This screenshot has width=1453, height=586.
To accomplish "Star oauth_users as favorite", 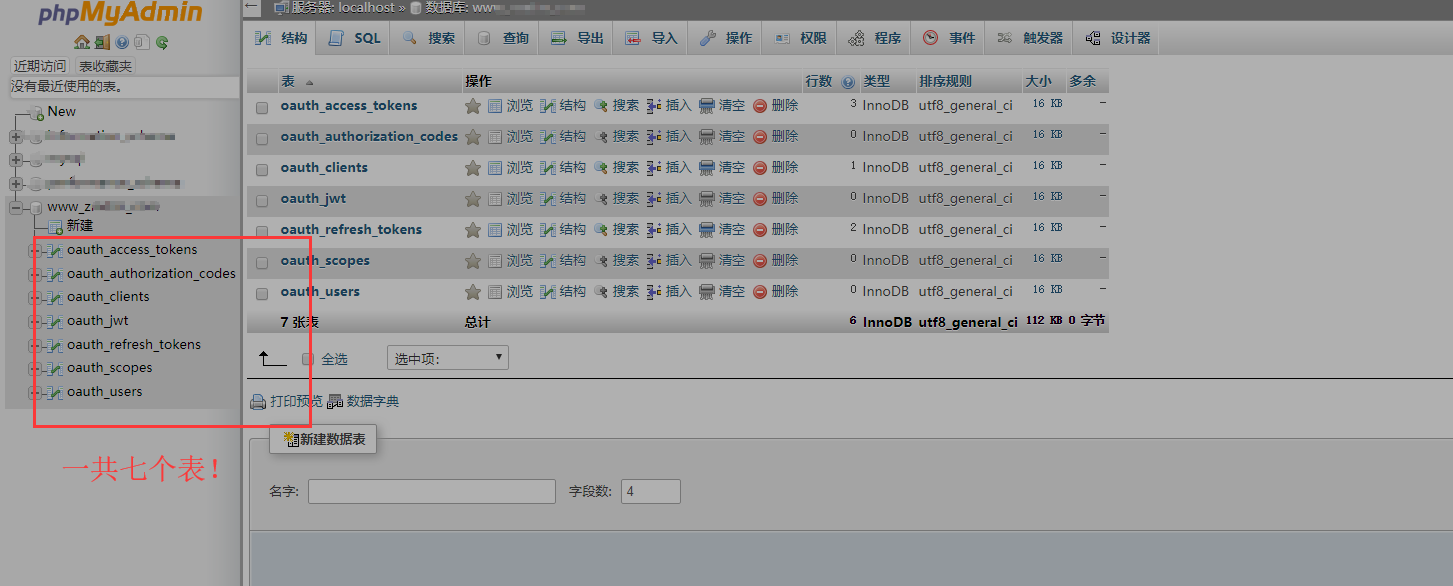I will coord(473,292).
